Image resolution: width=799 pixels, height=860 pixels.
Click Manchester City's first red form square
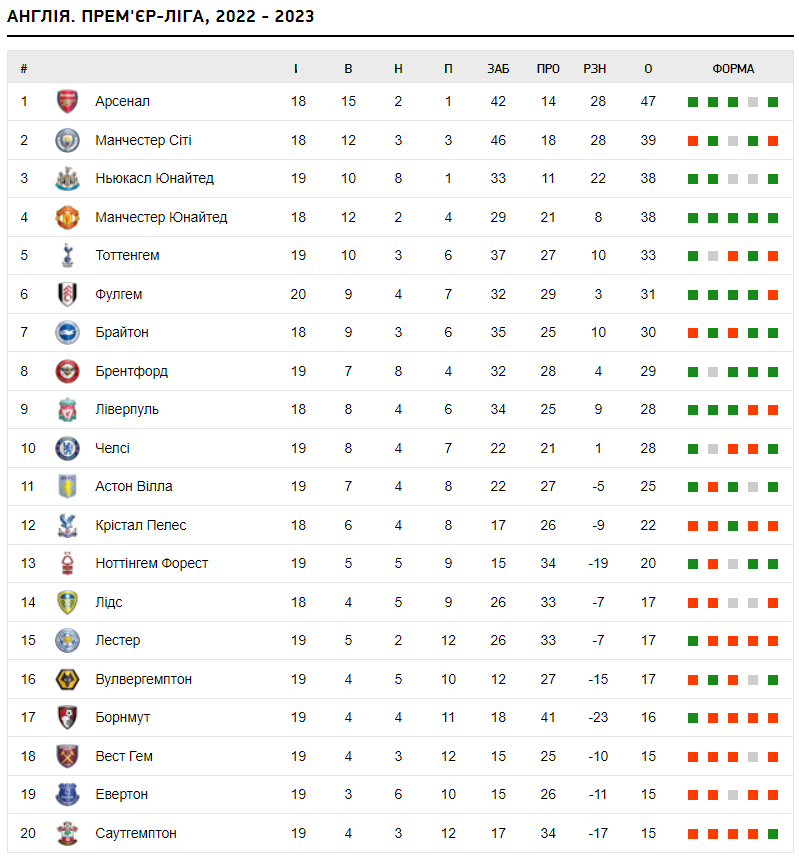pyautogui.click(x=692, y=140)
